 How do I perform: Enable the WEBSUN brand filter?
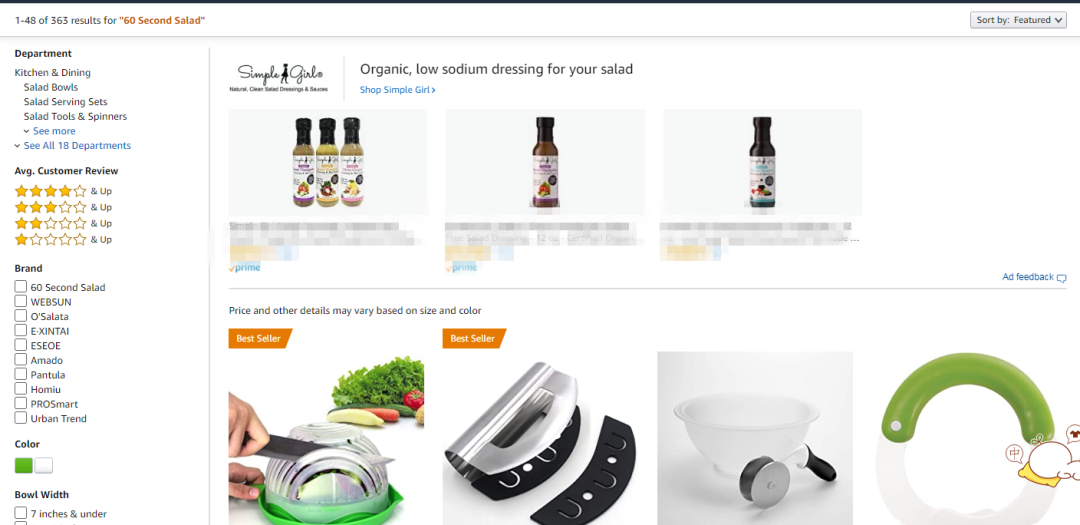tap(21, 301)
